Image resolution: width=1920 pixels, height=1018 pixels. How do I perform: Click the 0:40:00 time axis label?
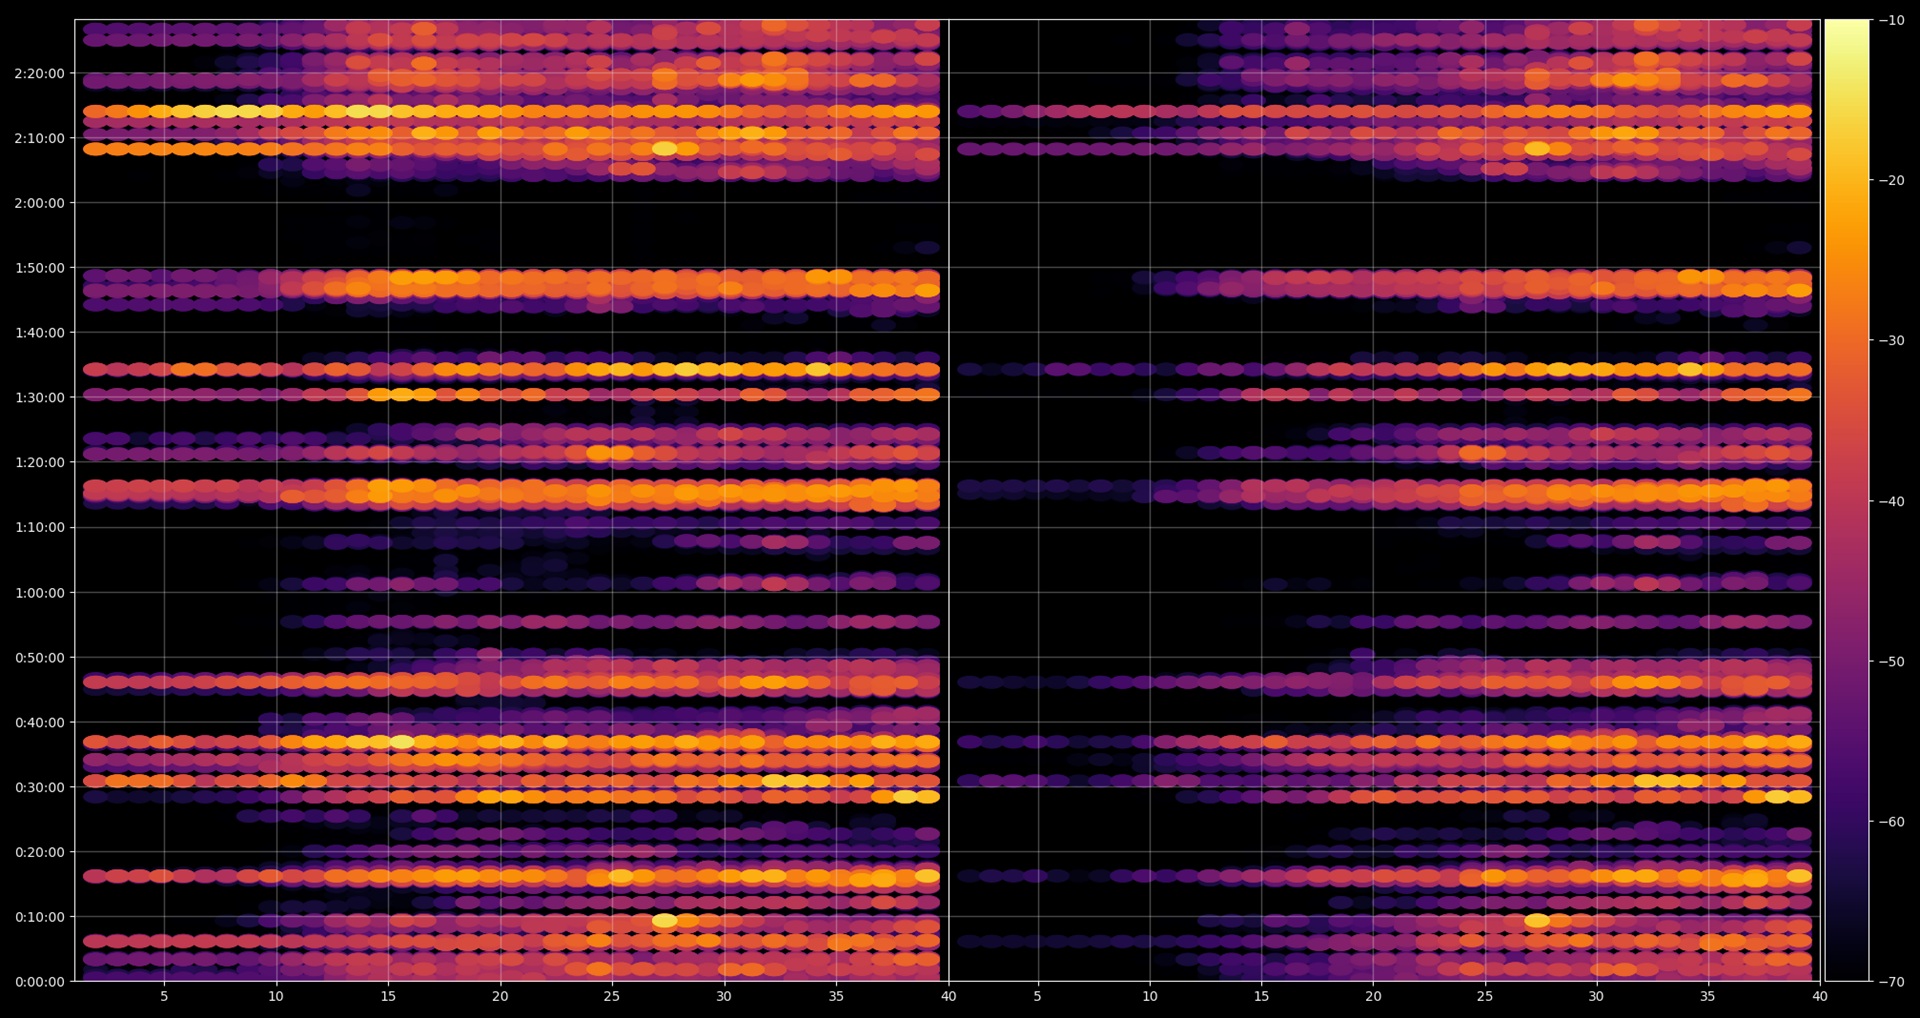(x=39, y=722)
